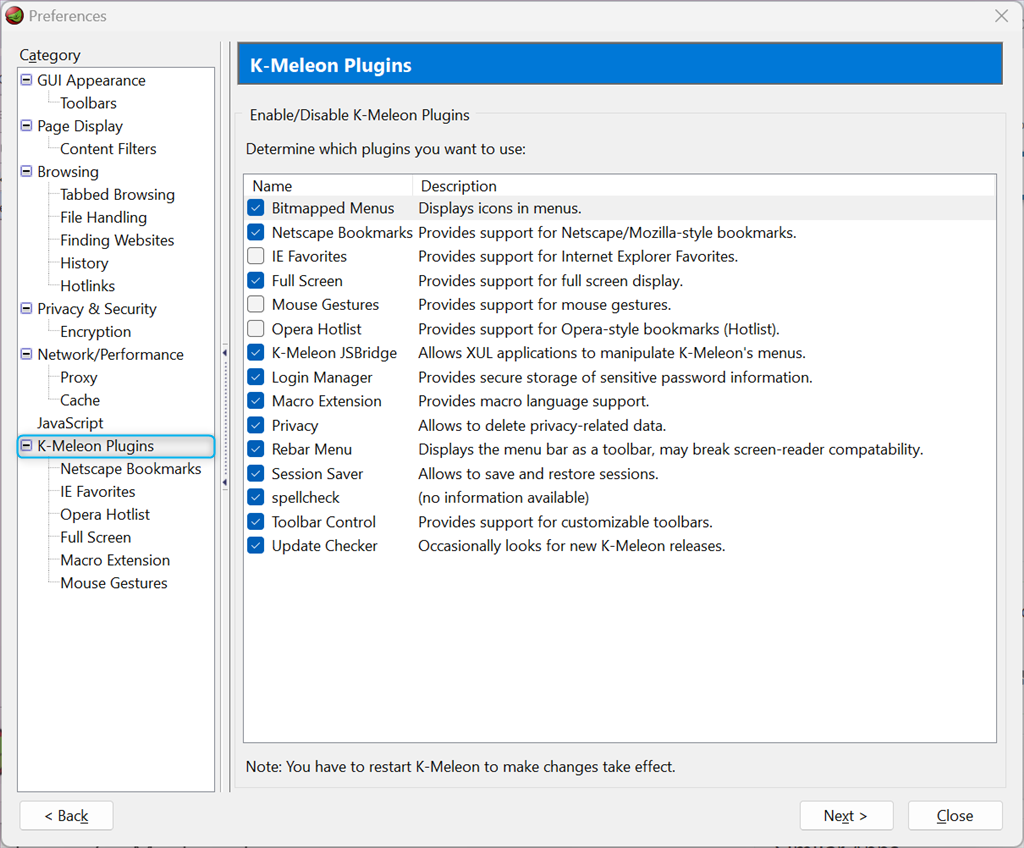Close the Preferences dialog via Close button
The image size is (1024, 848).
pyautogui.click(x=955, y=815)
